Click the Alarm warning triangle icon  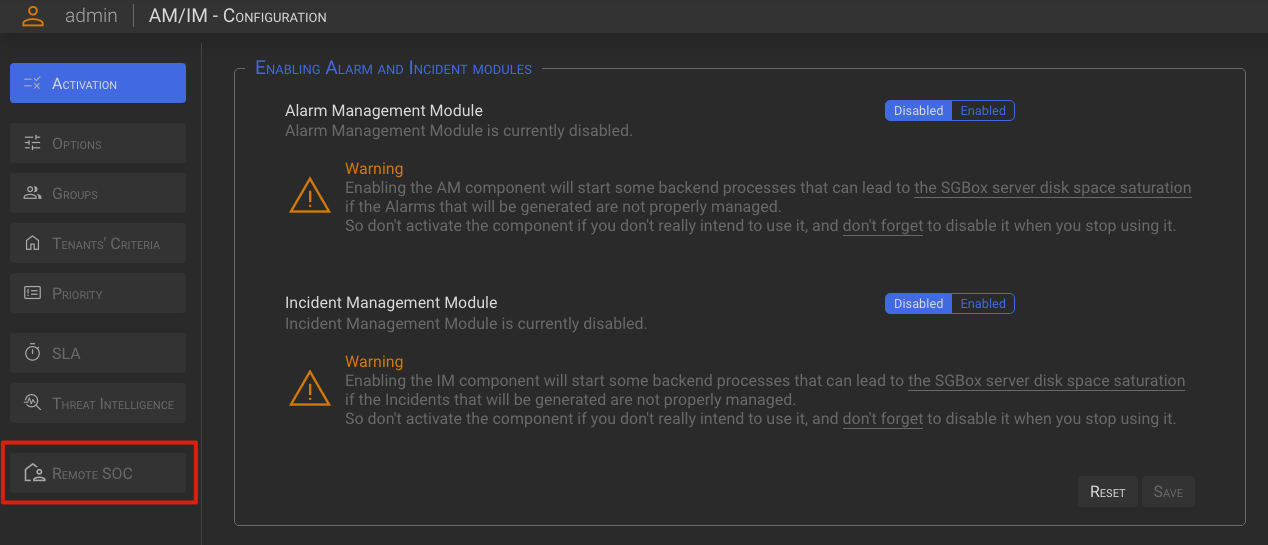(310, 195)
